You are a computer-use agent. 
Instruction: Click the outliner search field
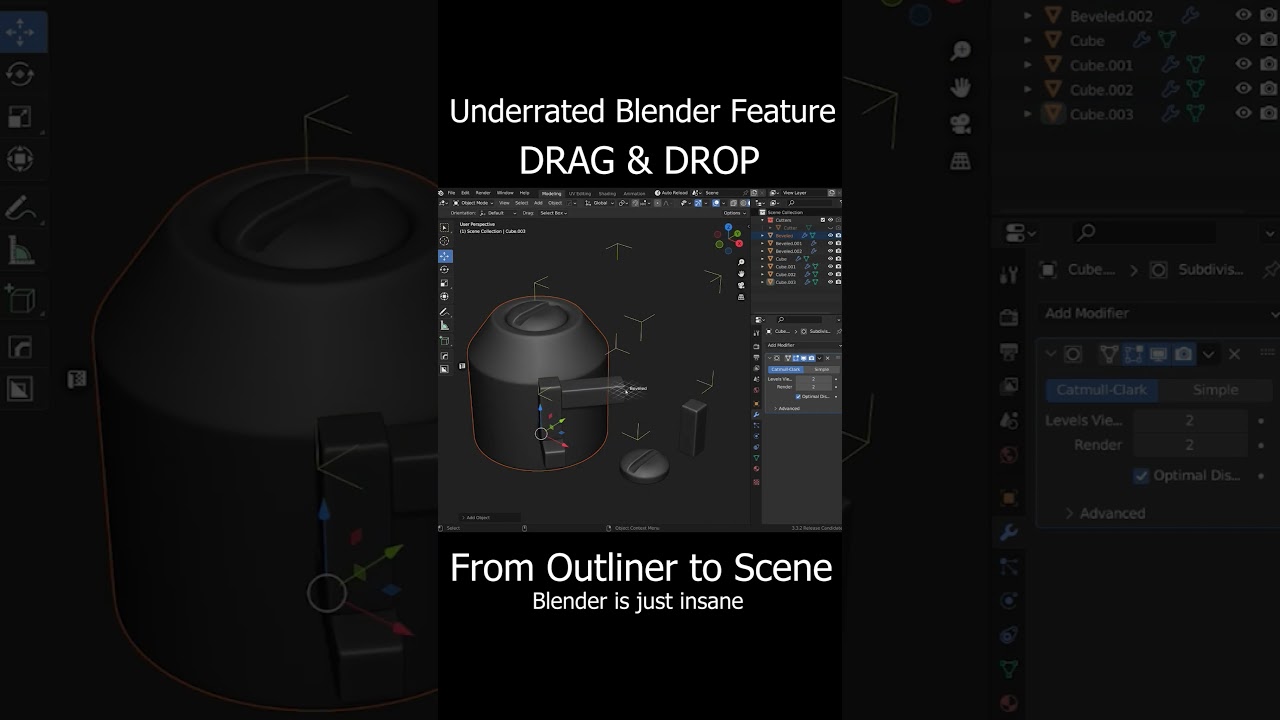click(x=810, y=203)
